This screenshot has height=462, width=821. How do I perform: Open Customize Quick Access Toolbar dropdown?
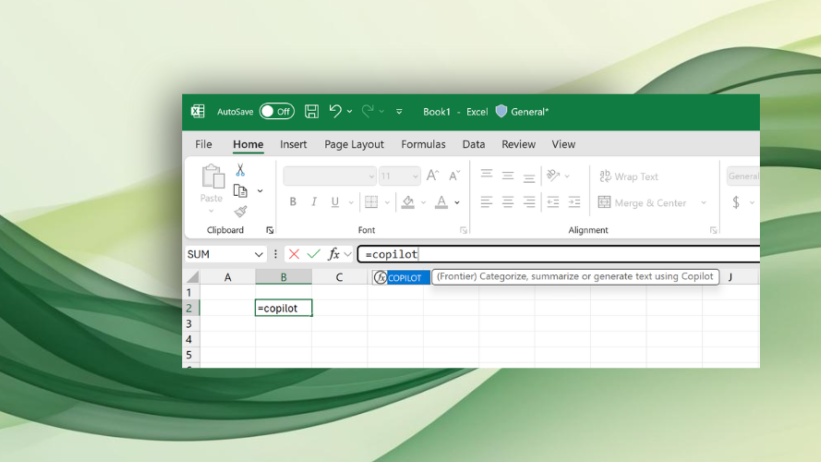[399, 112]
